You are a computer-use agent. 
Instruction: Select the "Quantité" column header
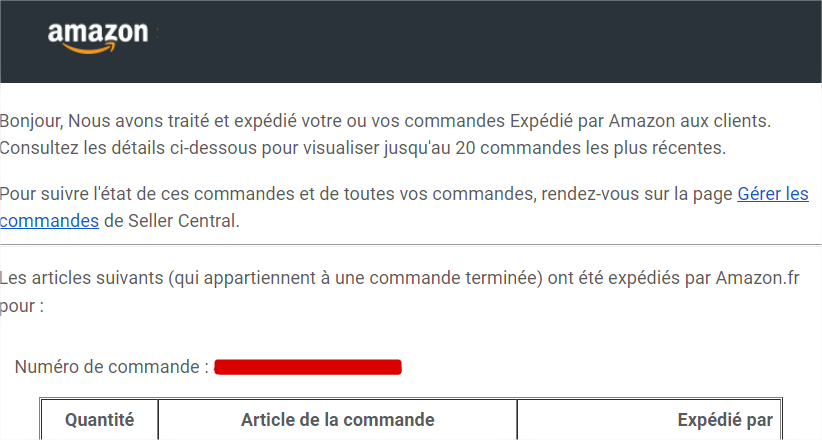(x=99, y=420)
